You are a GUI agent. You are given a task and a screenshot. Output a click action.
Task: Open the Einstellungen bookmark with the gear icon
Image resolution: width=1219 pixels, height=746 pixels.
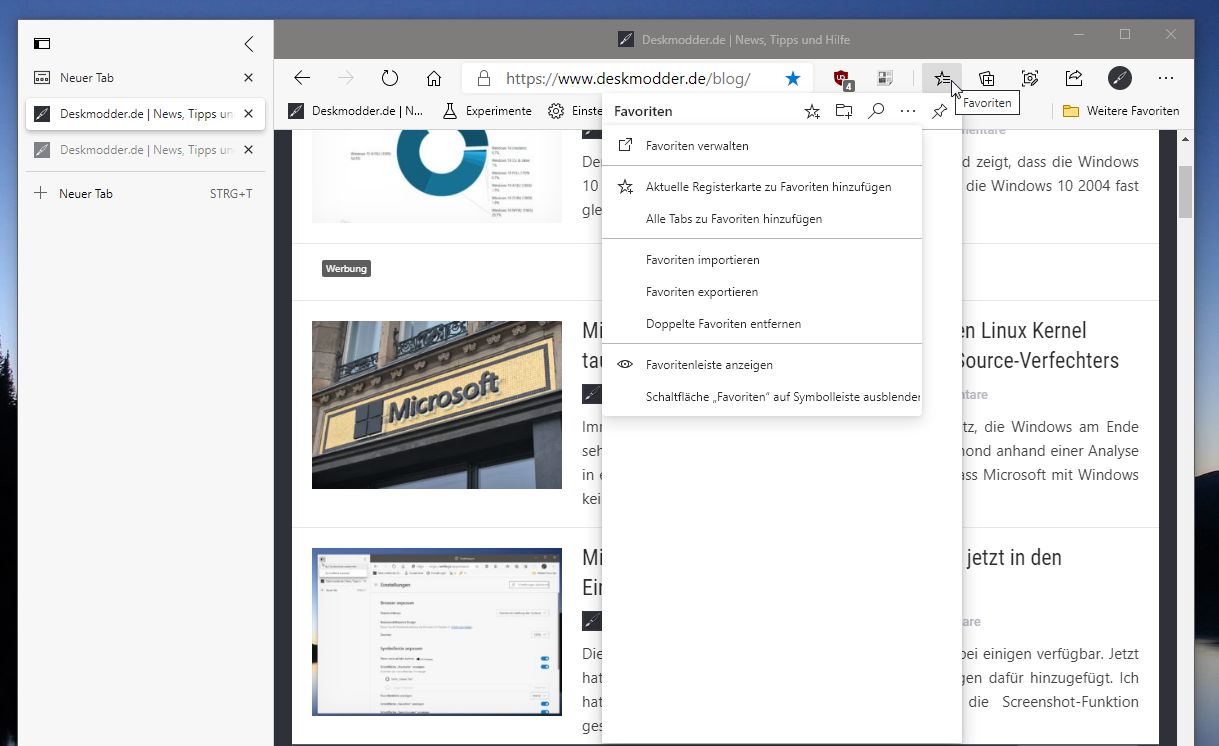tap(574, 111)
